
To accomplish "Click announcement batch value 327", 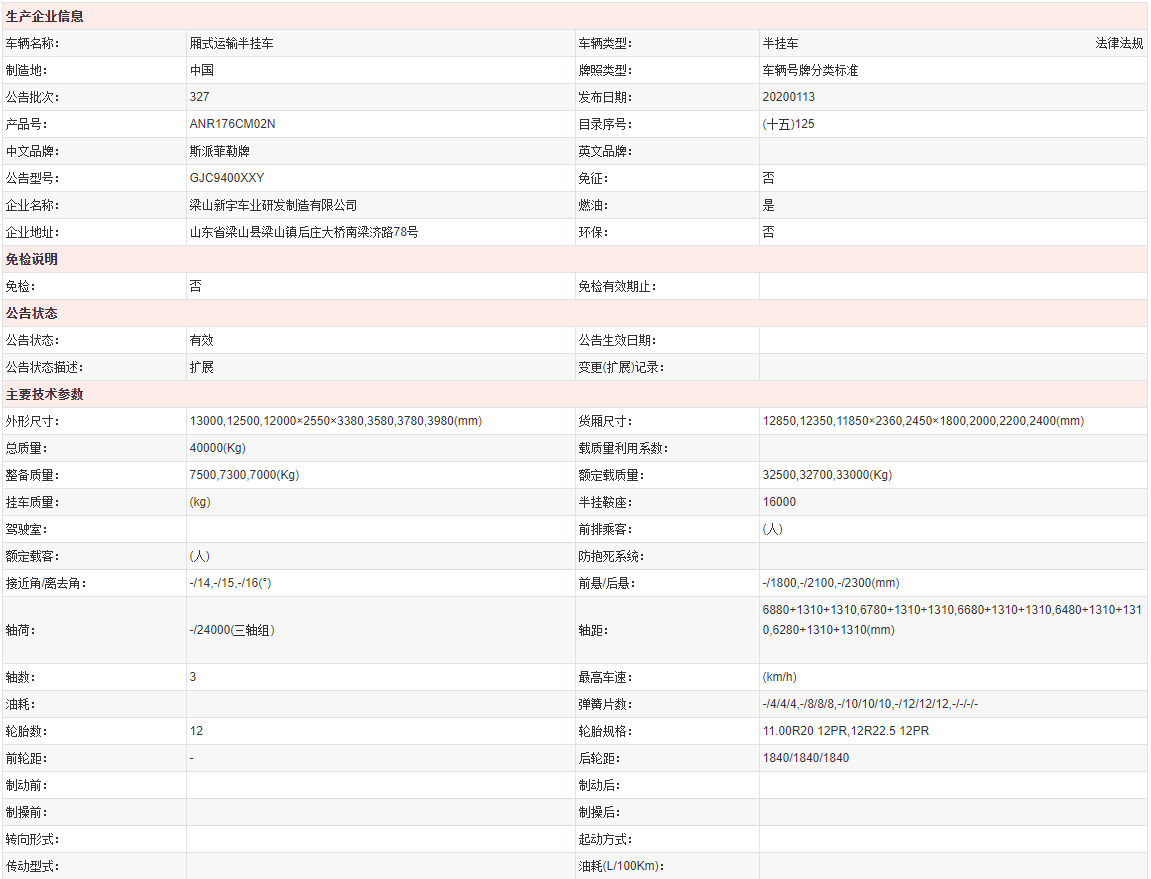I will tap(199, 97).
